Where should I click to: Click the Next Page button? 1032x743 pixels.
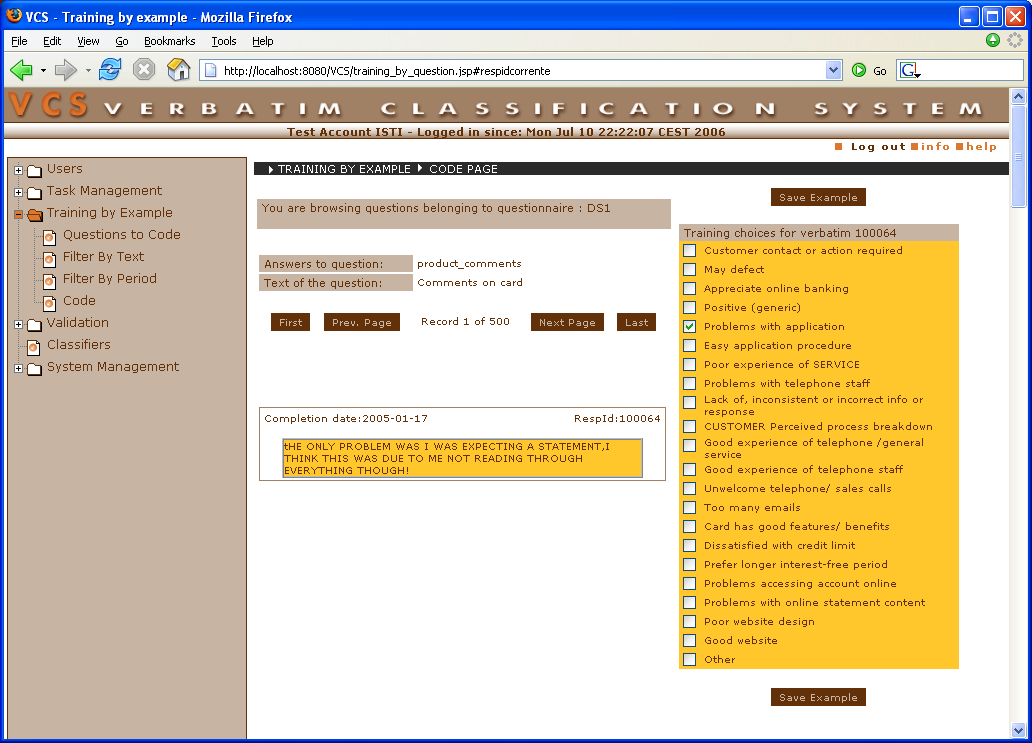[x=567, y=322]
